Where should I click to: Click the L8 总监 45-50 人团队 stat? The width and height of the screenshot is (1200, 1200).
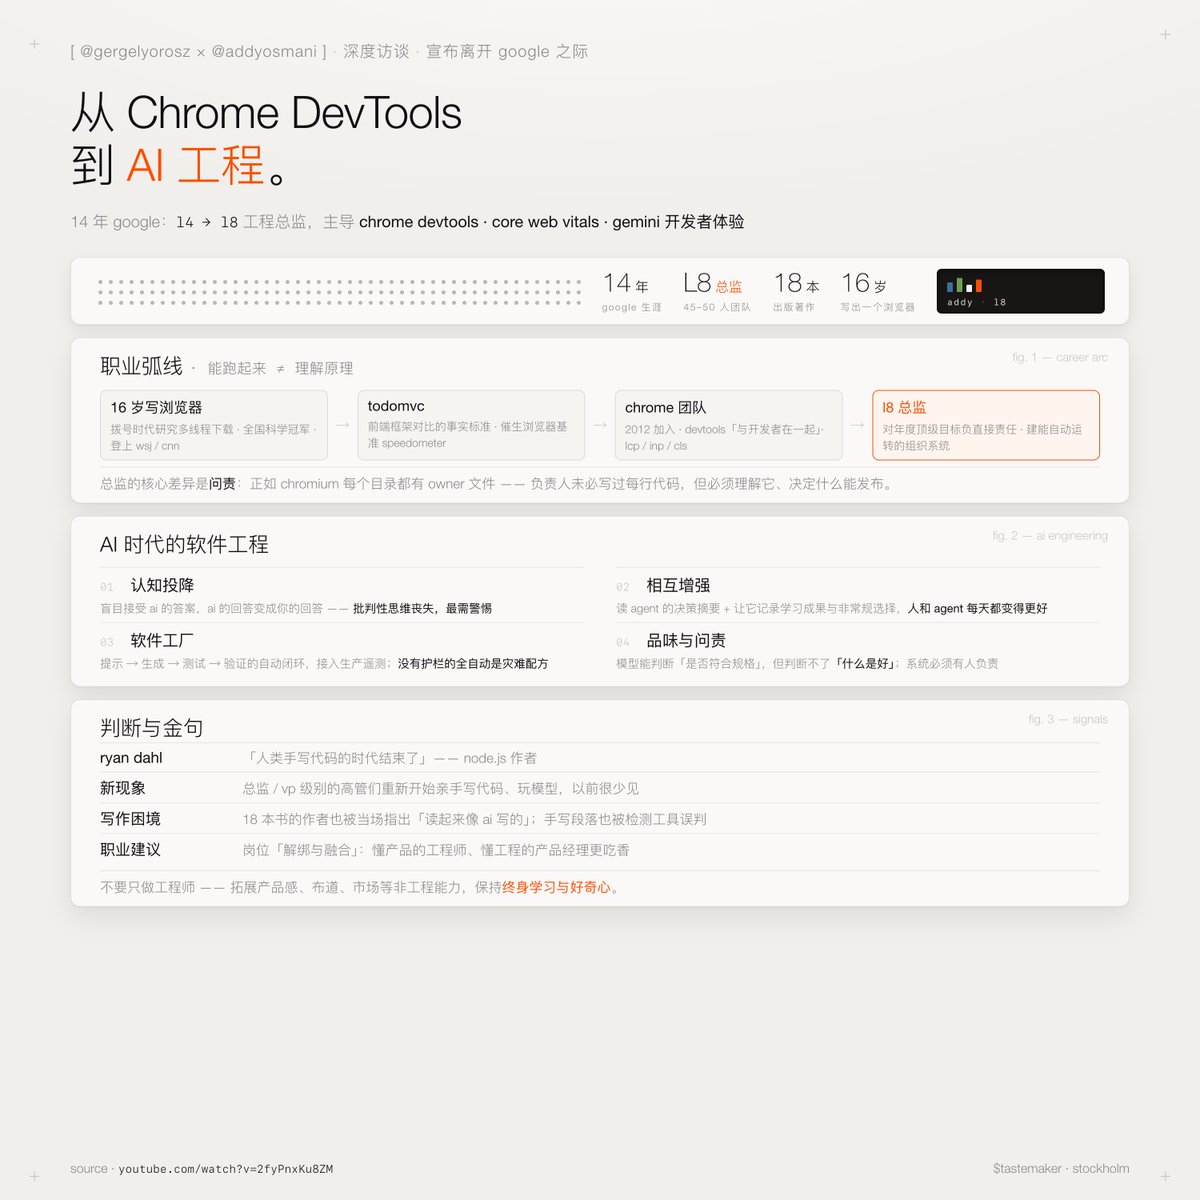(716, 292)
